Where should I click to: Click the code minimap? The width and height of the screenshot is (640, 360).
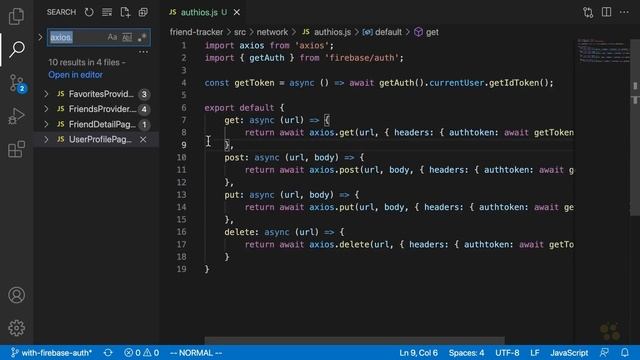tap(603, 51)
